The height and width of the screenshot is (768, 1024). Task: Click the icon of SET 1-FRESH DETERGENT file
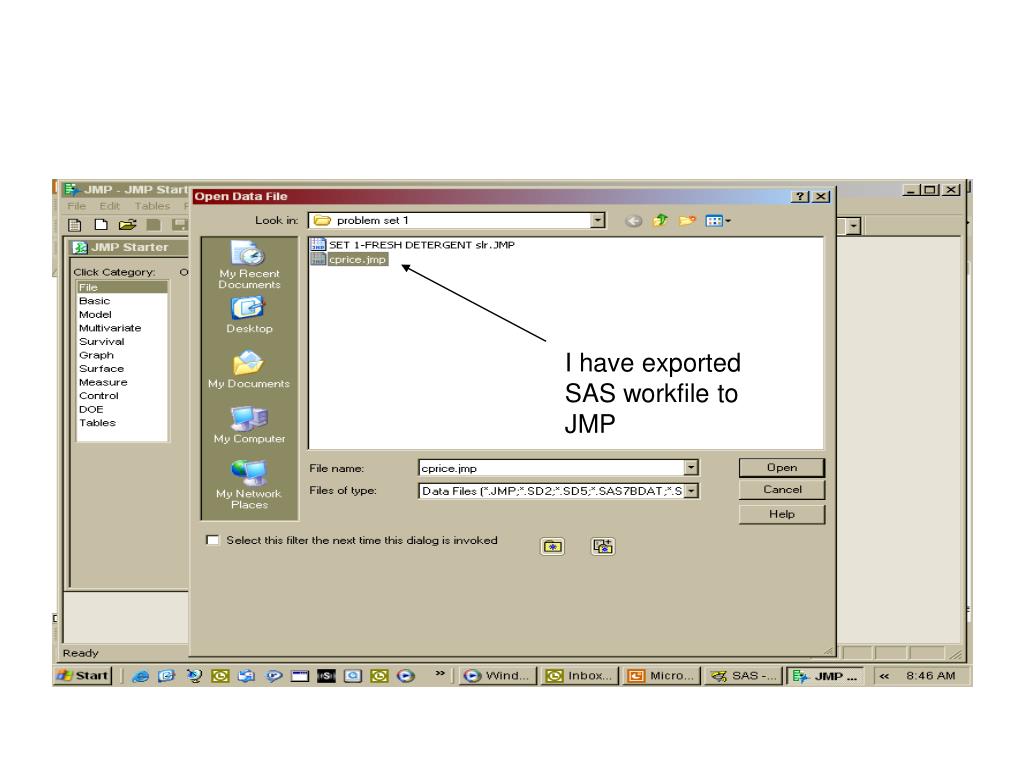click(318, 244)
